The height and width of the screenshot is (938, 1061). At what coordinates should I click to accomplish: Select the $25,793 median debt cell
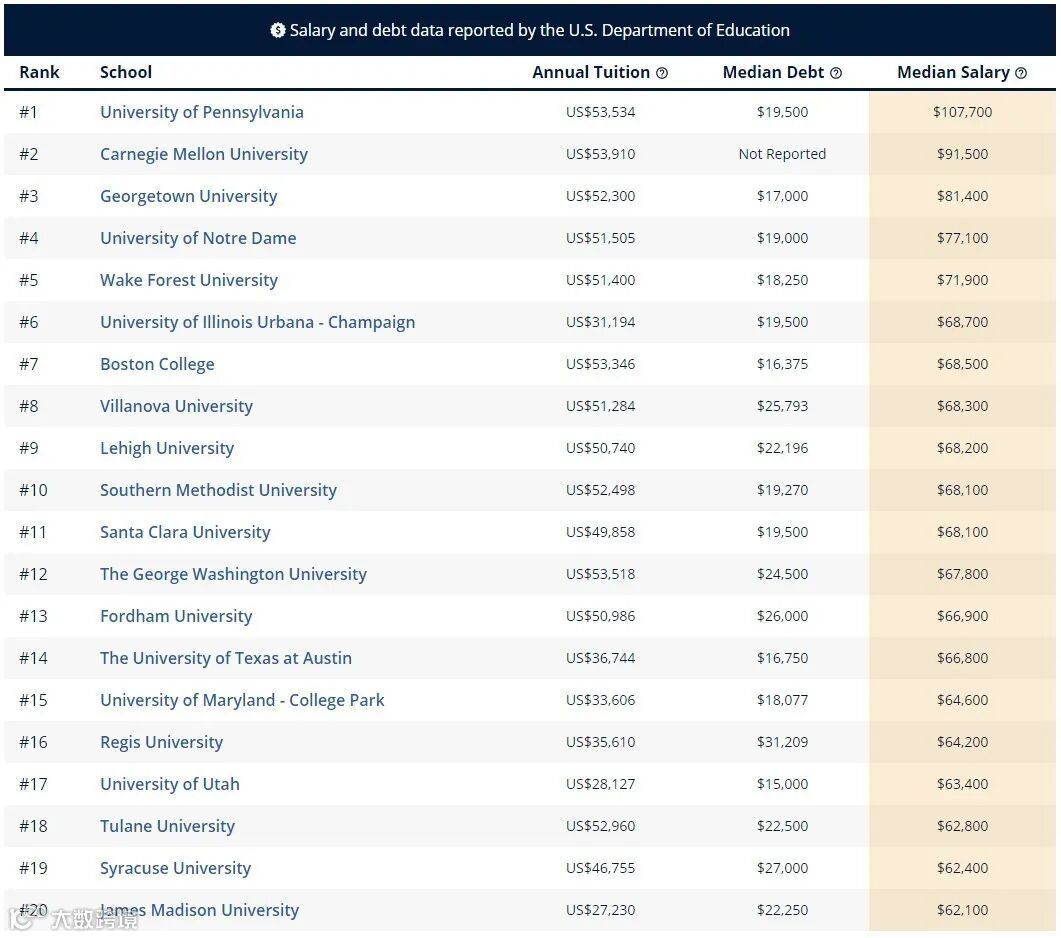click(x=782, y=406)
